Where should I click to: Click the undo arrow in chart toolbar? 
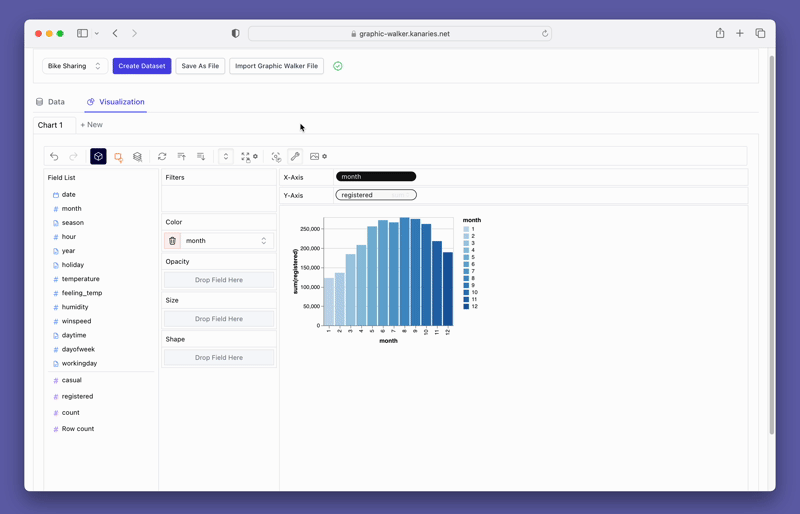pos(54,157)
